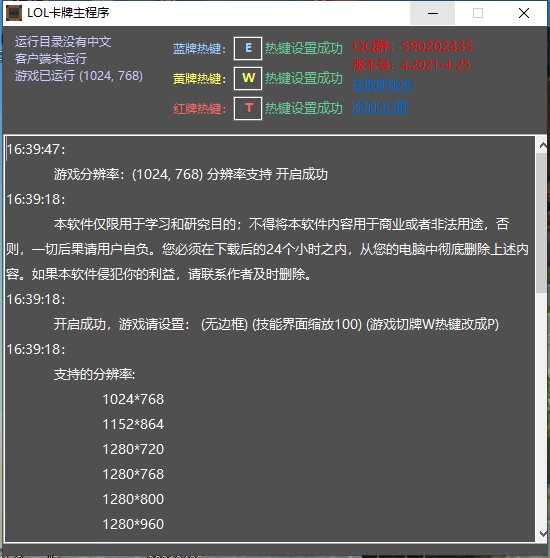Click the 热键设置成功 text beside E
Screen dimensions: 550x558
click(303, 48)
